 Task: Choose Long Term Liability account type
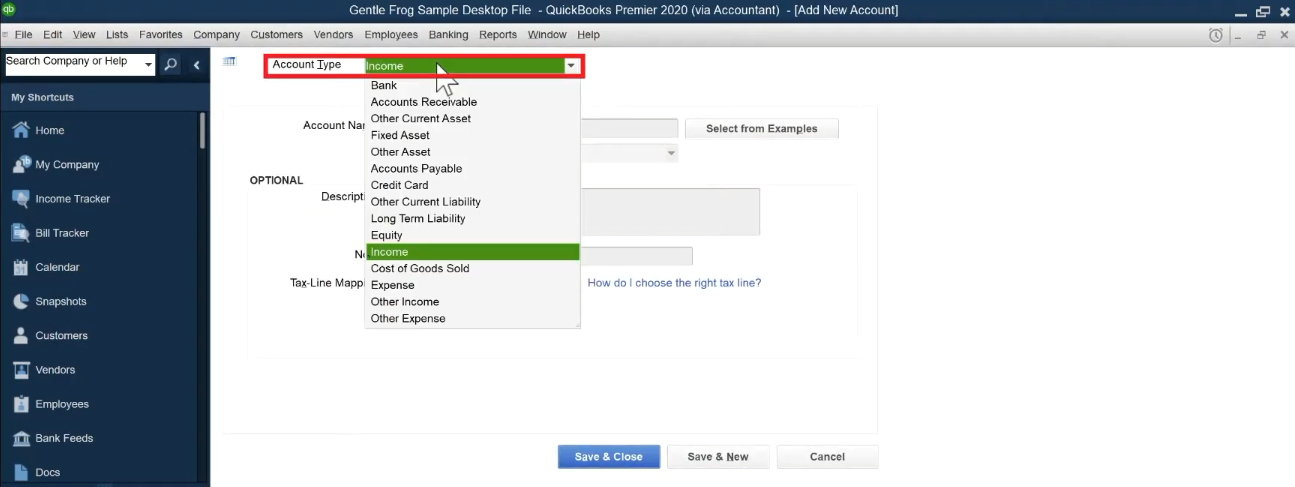pyautogui.click(x=473, y=218)
